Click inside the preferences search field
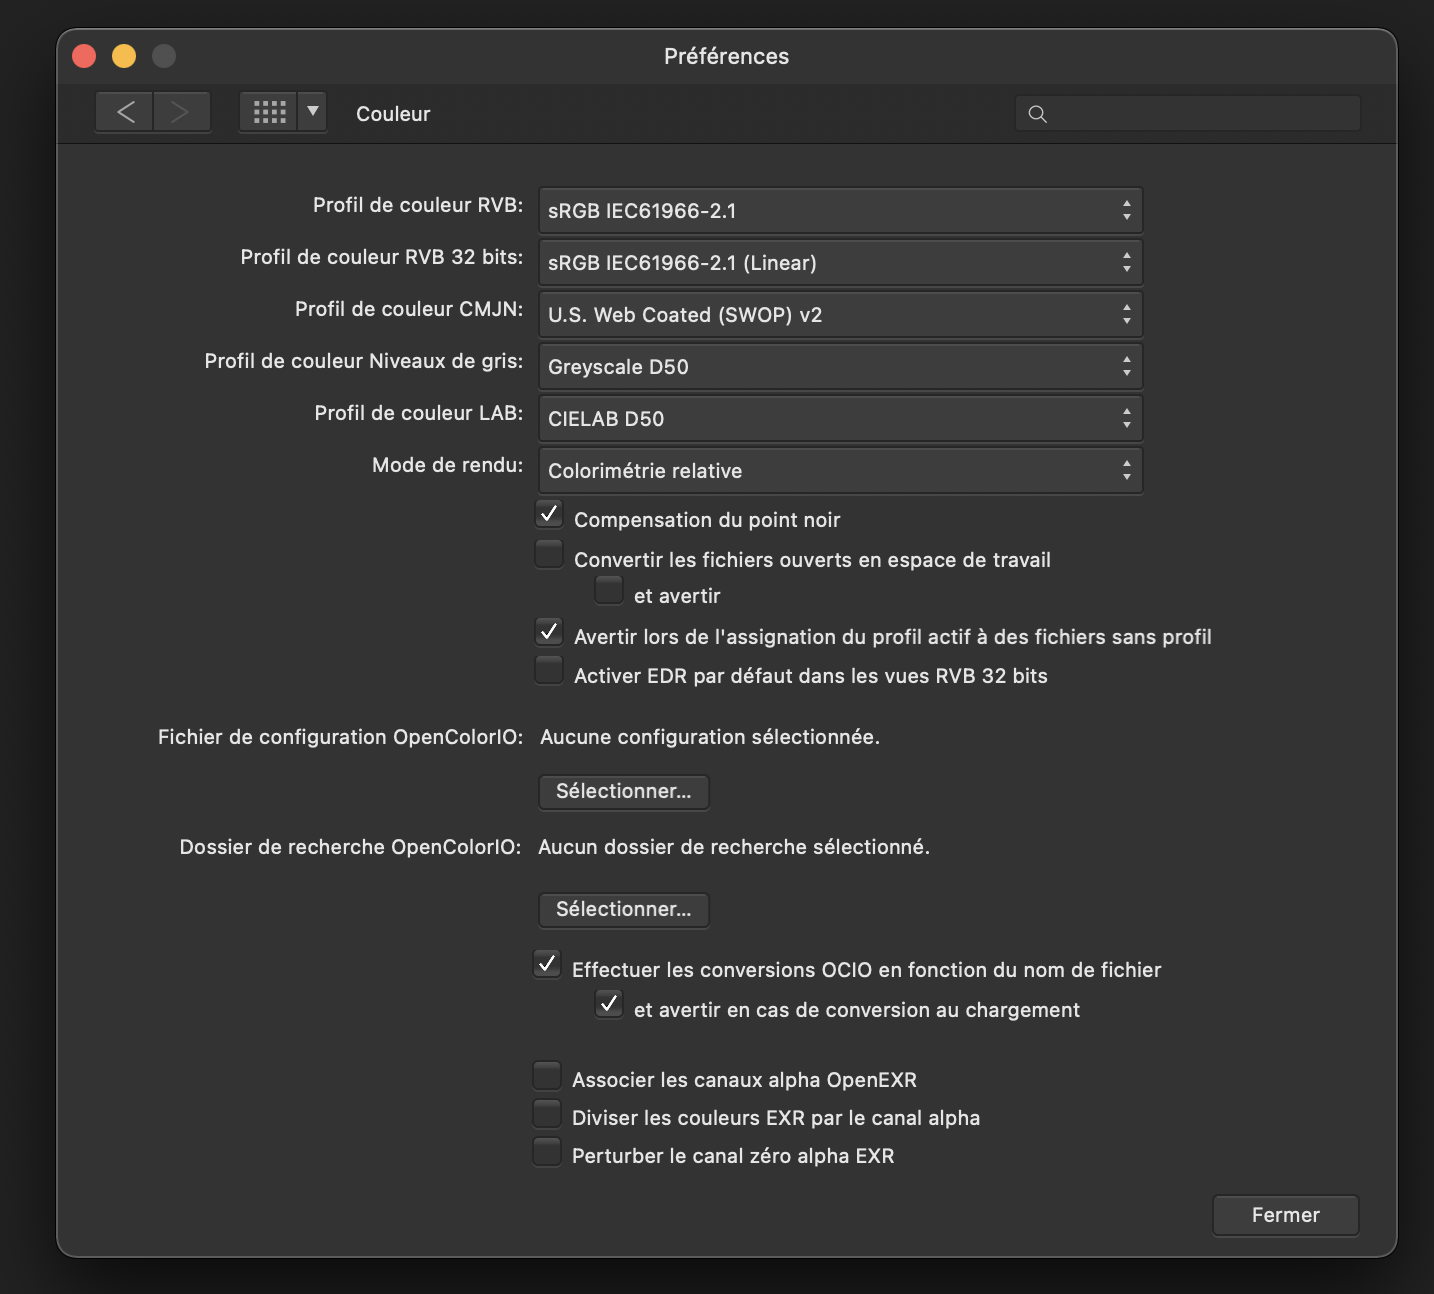 (1188, 114)
